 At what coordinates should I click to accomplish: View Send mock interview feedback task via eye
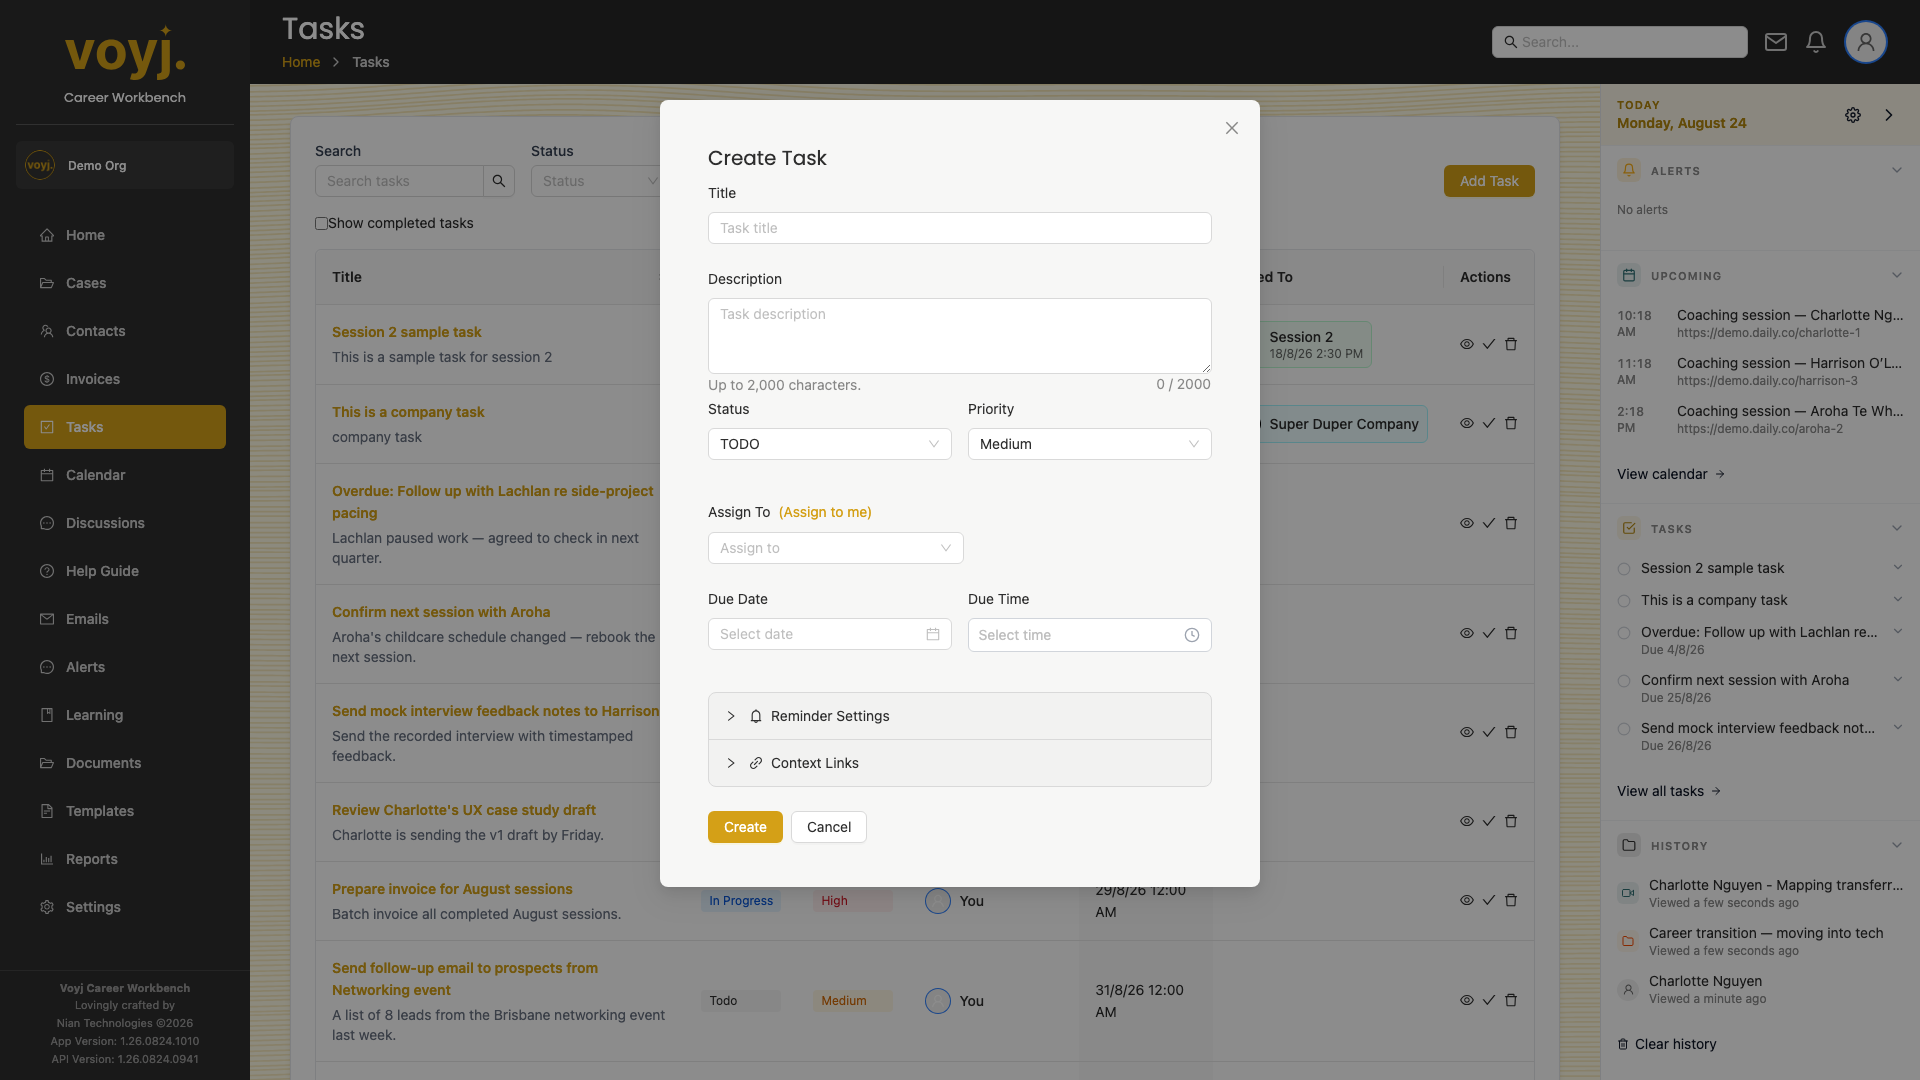click(x=1467, y=732)
